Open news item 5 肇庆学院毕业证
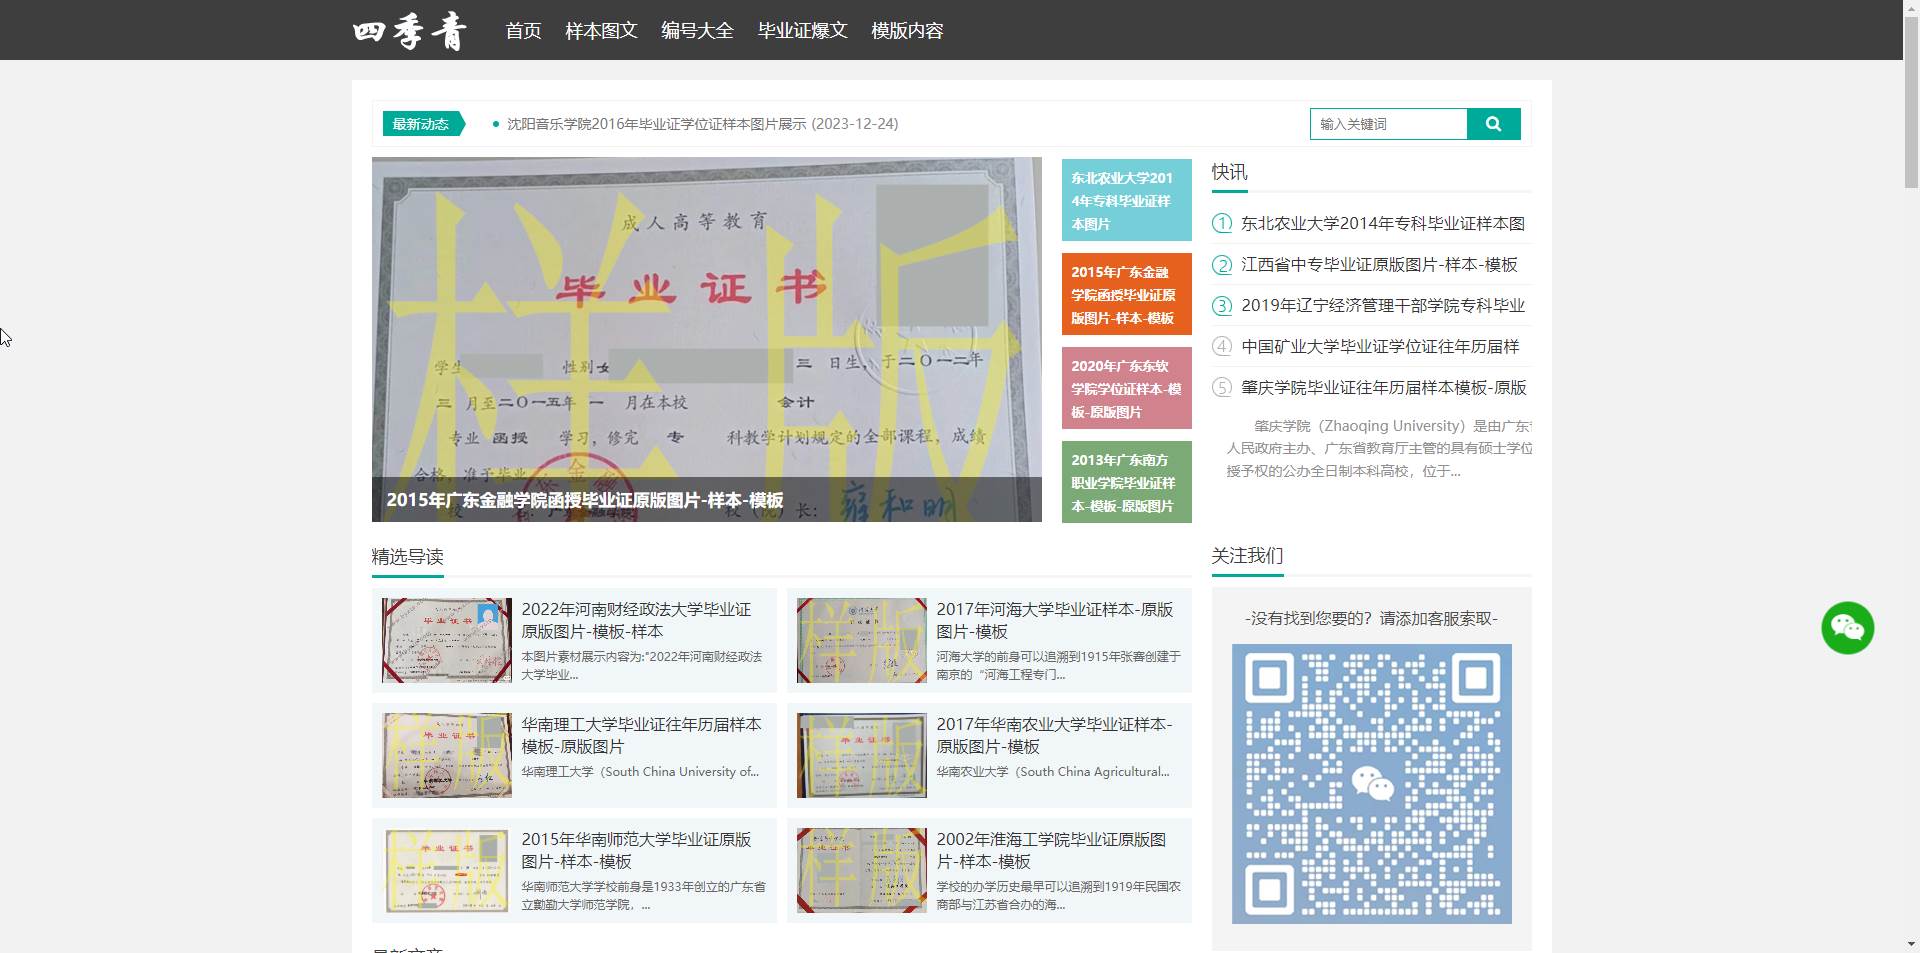This screenshot has height=953, width=1920. pyautogui.click(x=1384, y=387)
